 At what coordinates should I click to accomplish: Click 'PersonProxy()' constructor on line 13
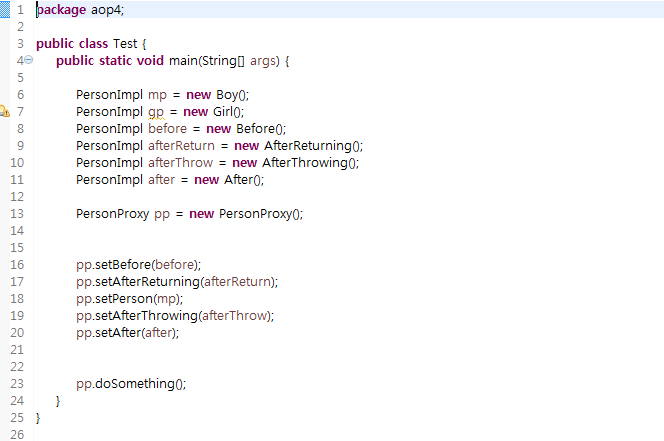260,214
